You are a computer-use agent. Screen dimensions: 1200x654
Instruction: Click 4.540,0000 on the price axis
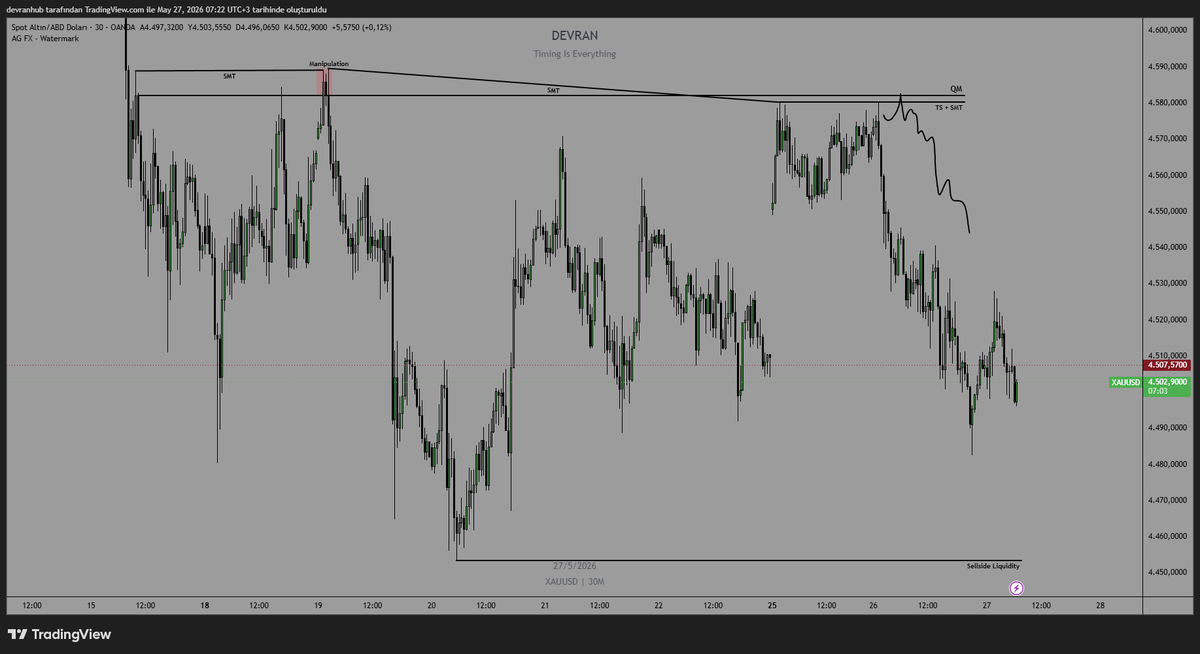point(1167,247)
